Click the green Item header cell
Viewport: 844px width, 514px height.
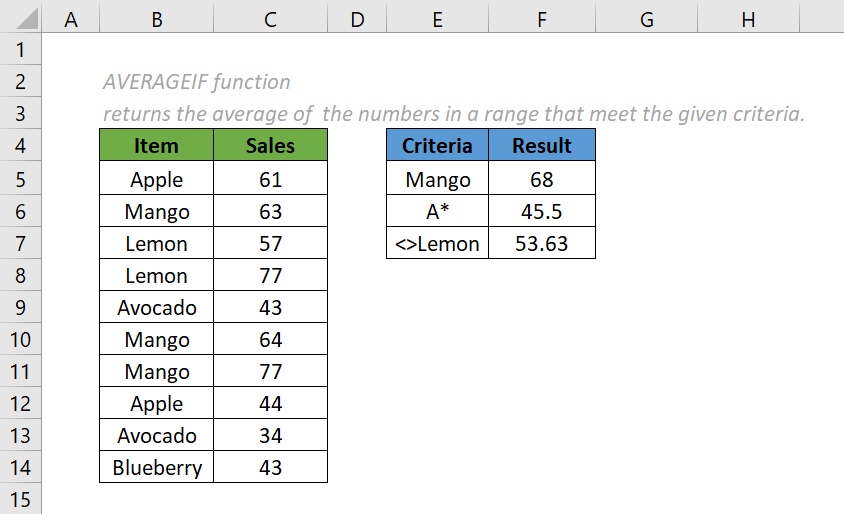156,146
